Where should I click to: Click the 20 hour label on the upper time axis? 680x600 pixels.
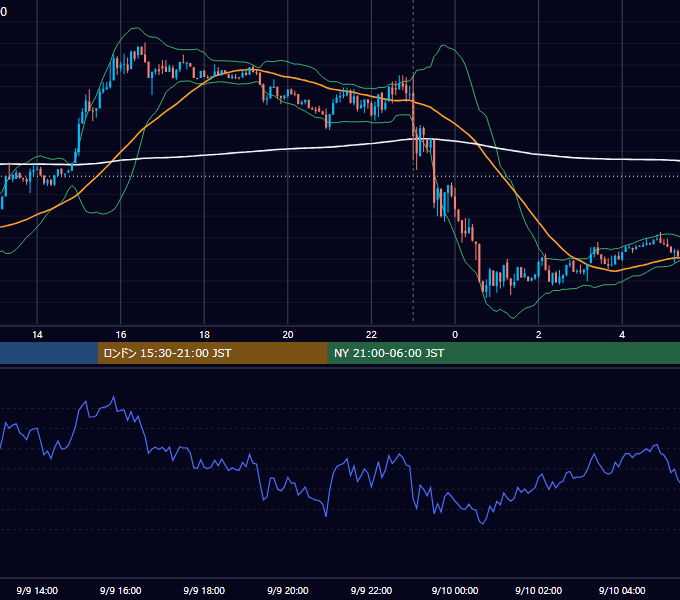[288, 335]
